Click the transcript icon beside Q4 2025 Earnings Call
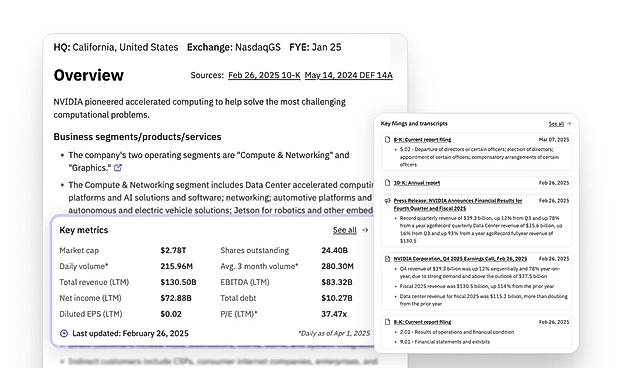Image resolution: width=622 pixels, height=368 pixels. coord(388,259)
